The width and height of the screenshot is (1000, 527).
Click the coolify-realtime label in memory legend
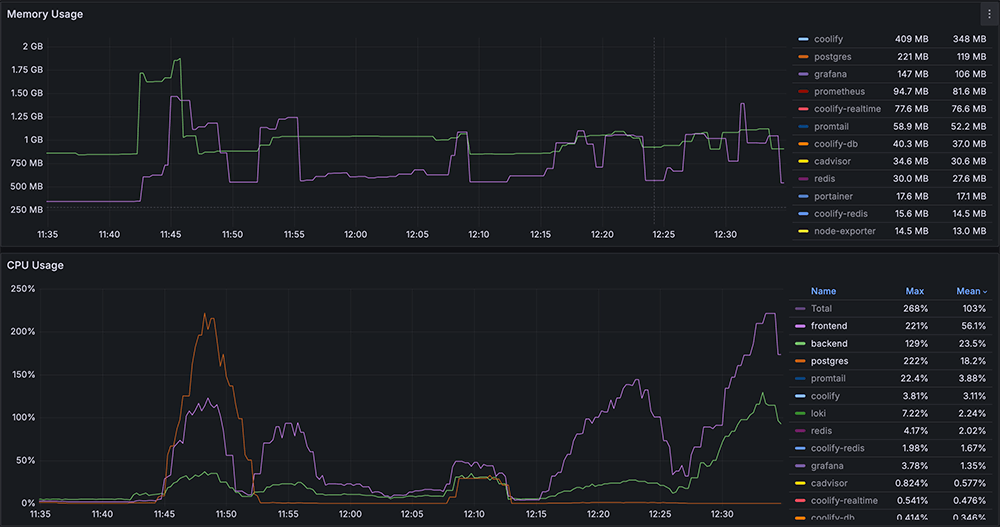click(847, 109)
